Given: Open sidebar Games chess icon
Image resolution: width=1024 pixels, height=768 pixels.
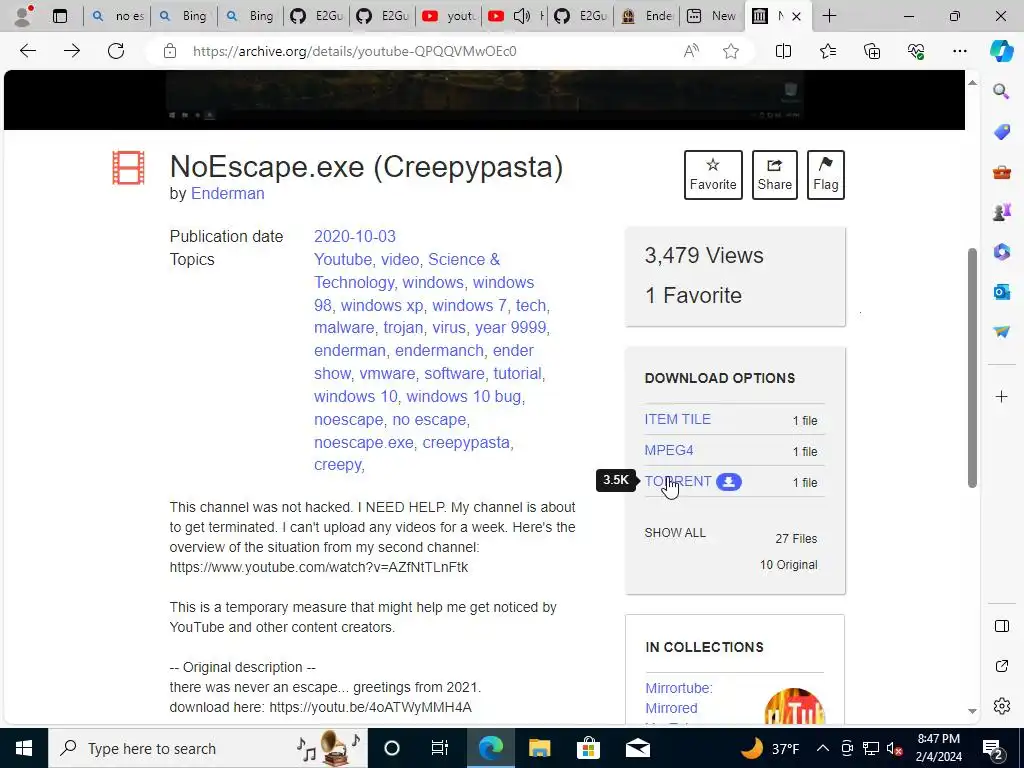Looking at the screenshot, I should click(1001, 212).
